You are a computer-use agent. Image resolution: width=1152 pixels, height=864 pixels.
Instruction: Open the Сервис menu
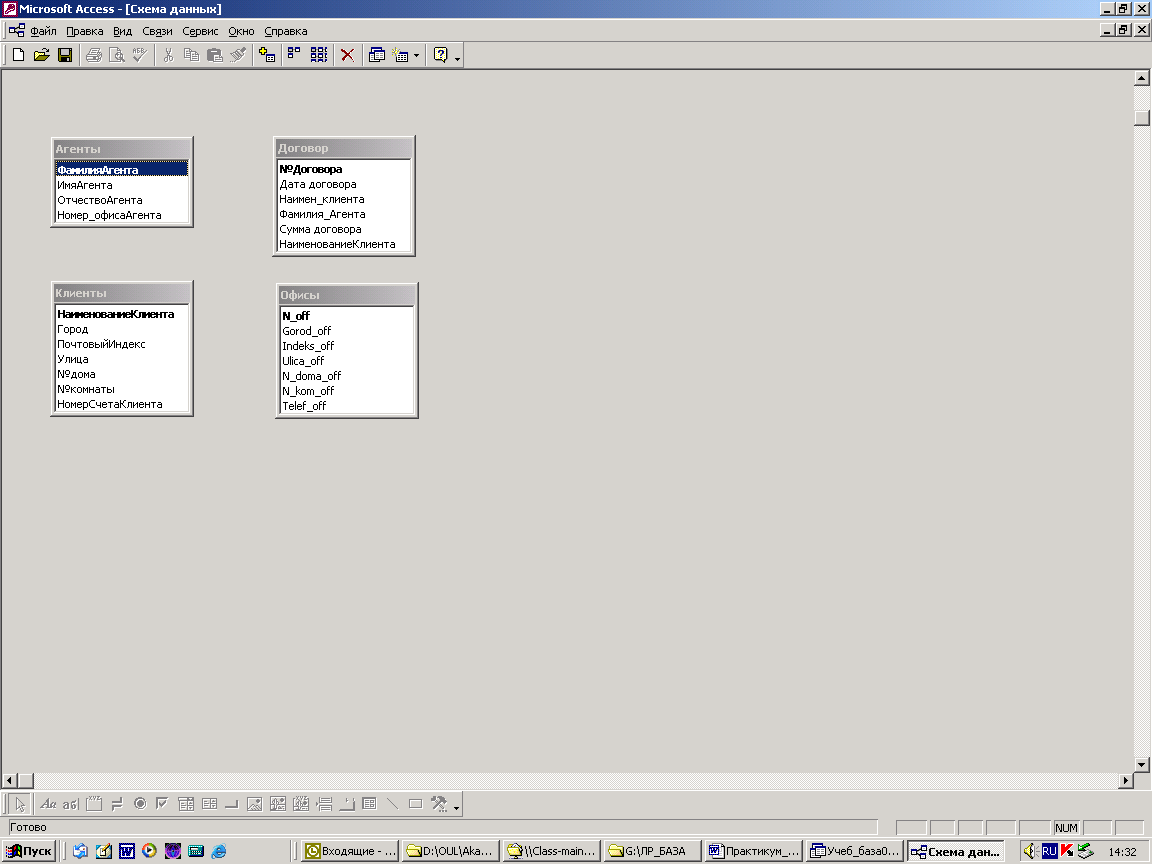200,31
